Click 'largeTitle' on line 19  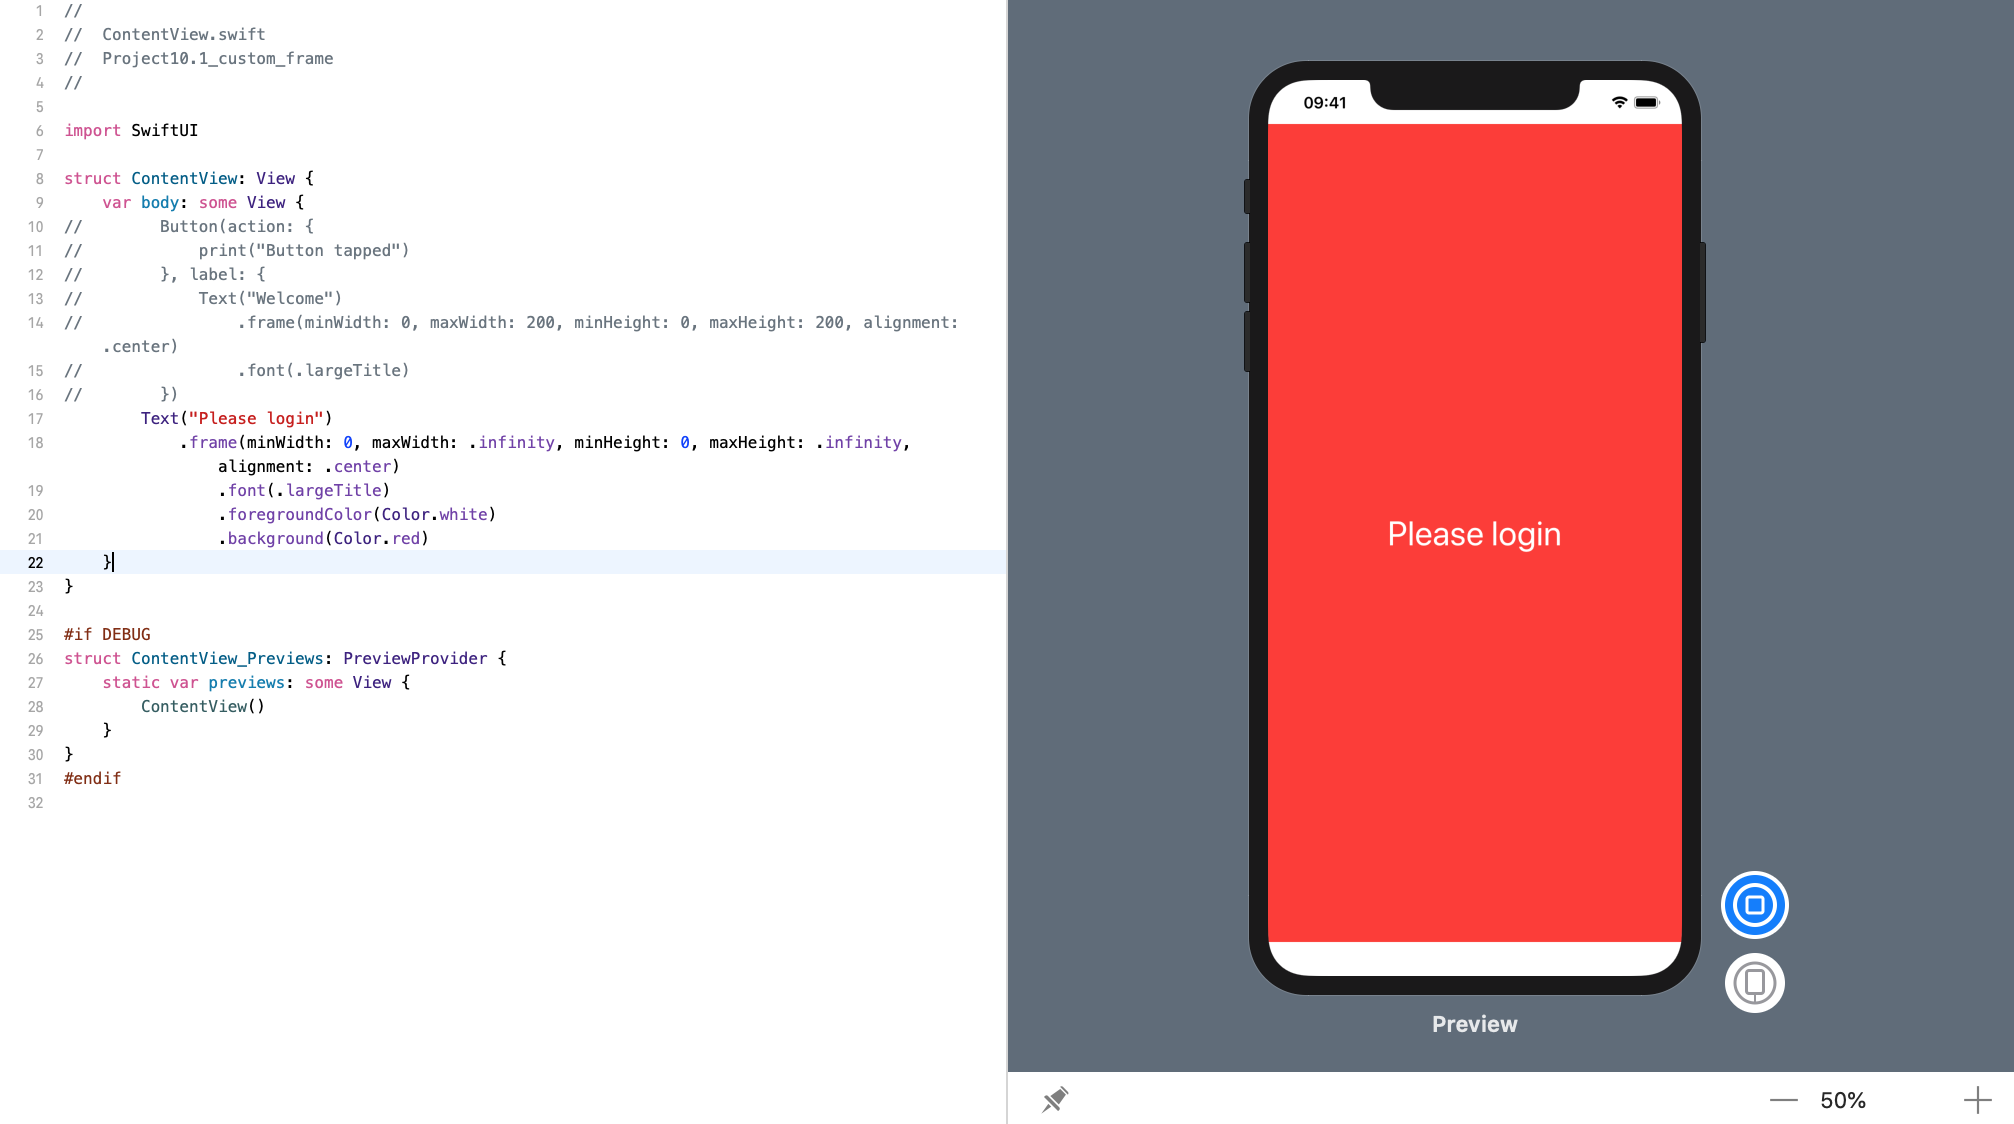click(x=333, y=491)
